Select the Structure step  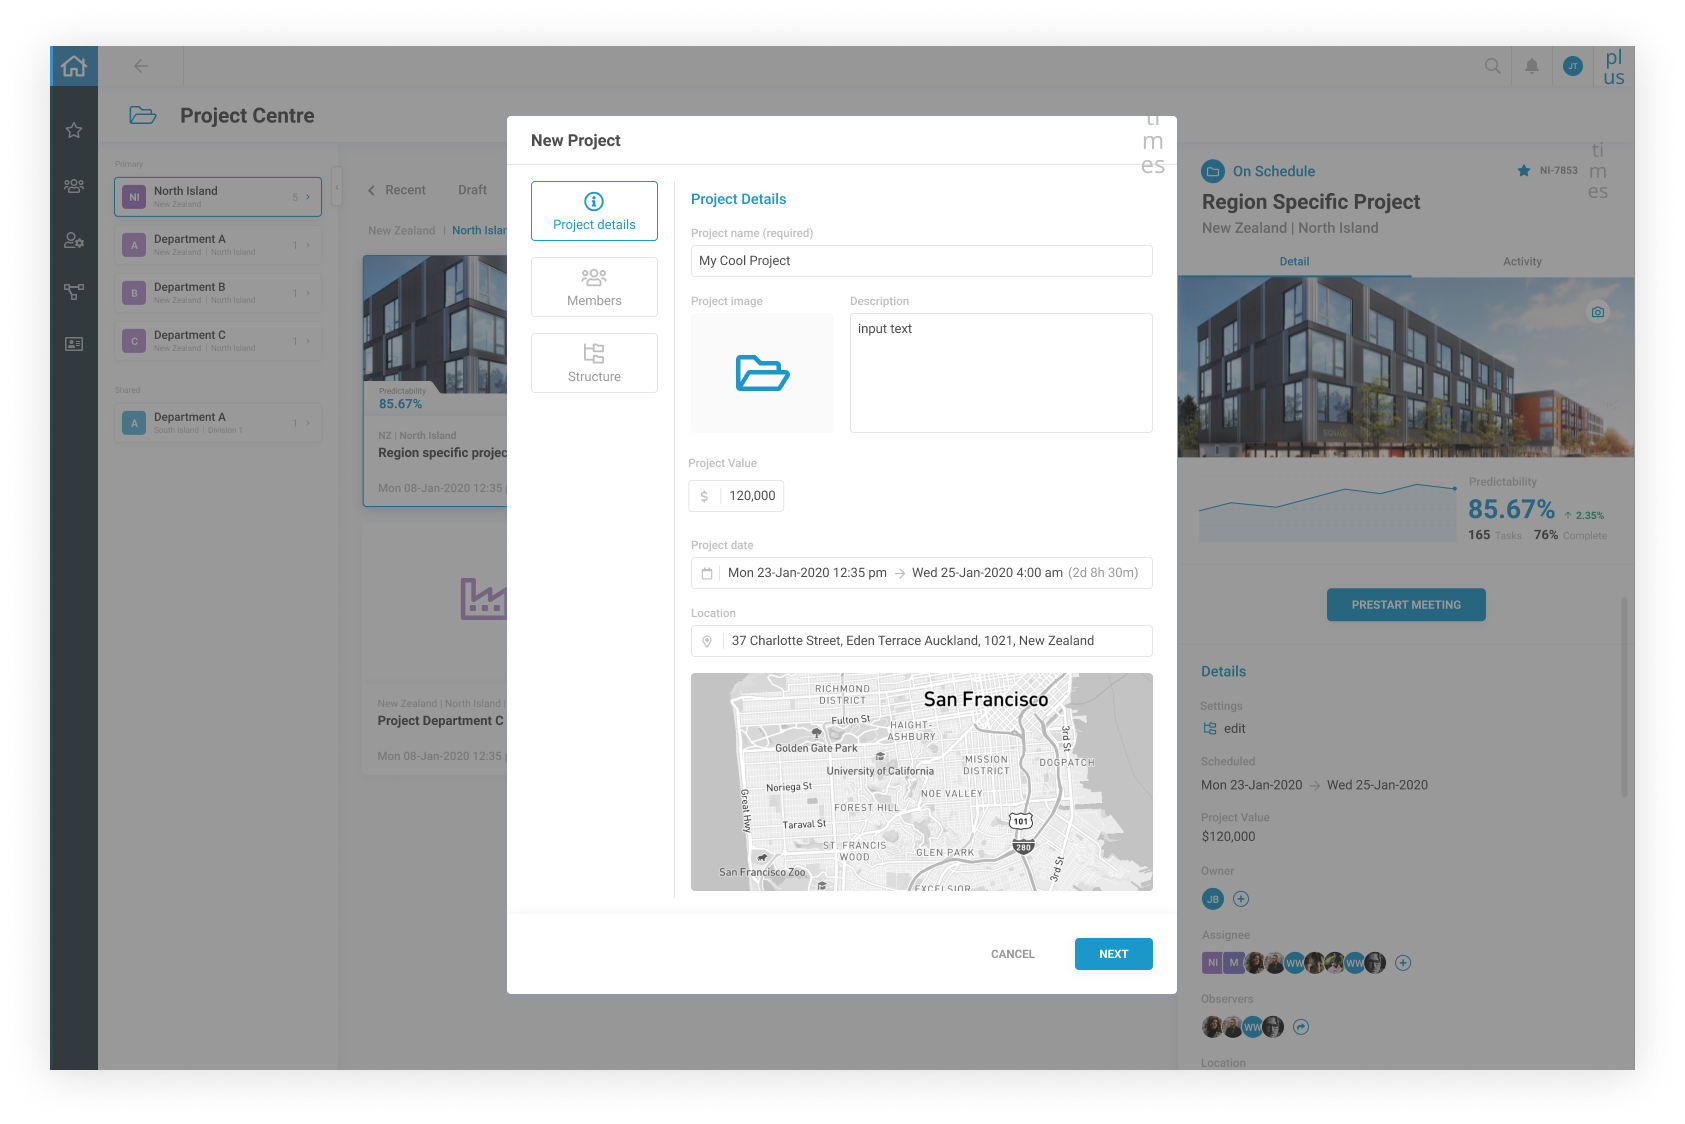(x=594, y=363)
